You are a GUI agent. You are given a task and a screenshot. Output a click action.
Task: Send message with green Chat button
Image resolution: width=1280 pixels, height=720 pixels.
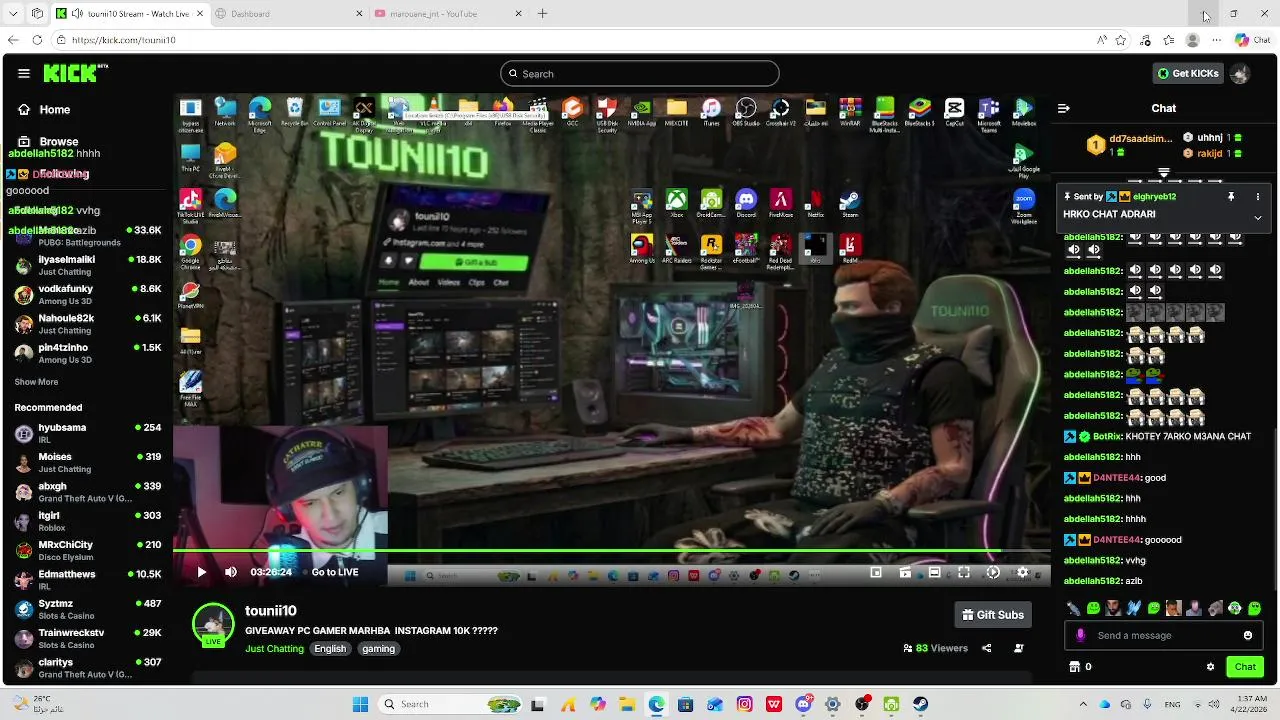(x=1245, y=667)
